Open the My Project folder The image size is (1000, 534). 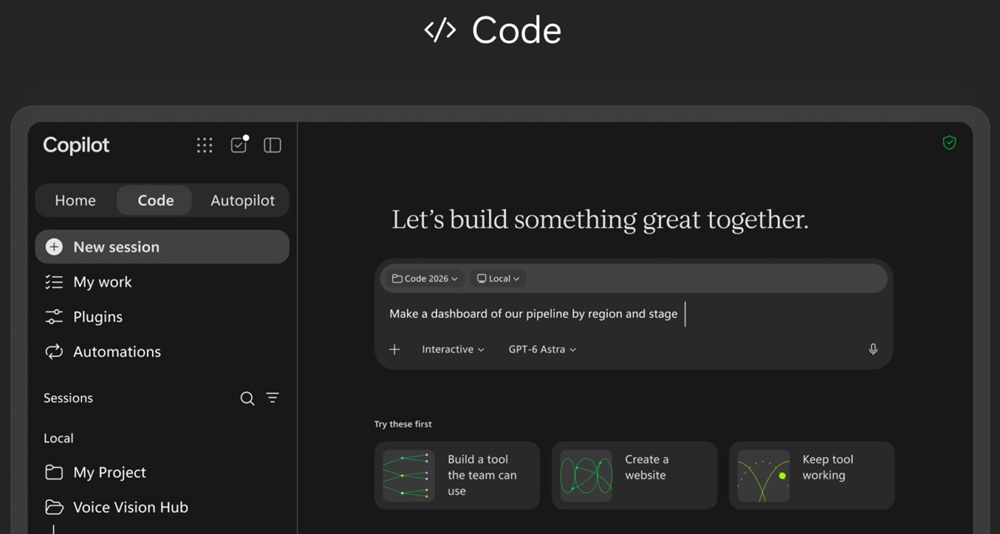(162, 473)
